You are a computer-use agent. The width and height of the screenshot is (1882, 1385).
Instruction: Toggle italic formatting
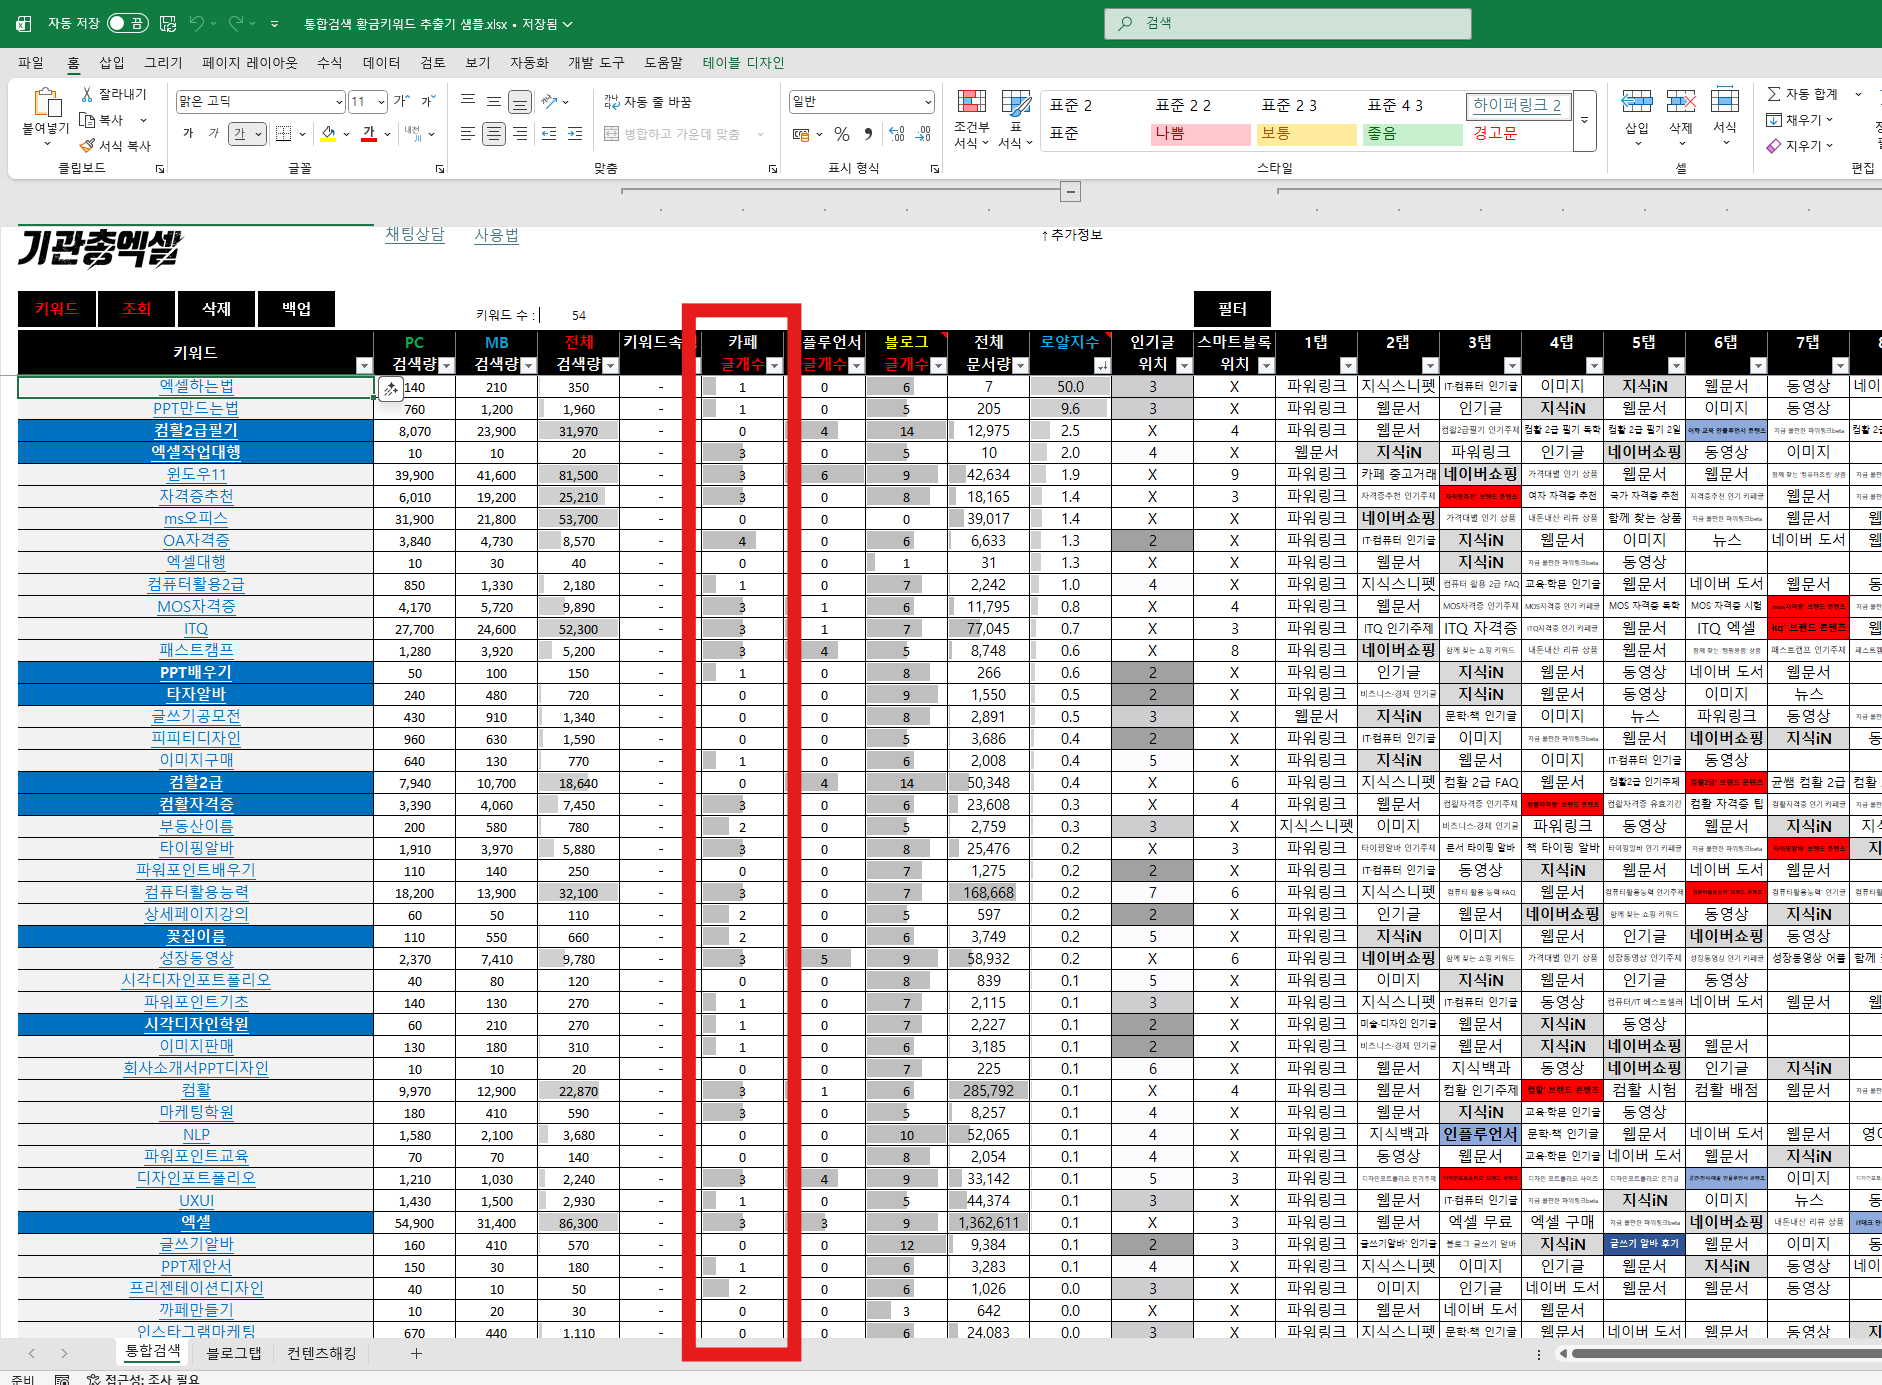213,134
